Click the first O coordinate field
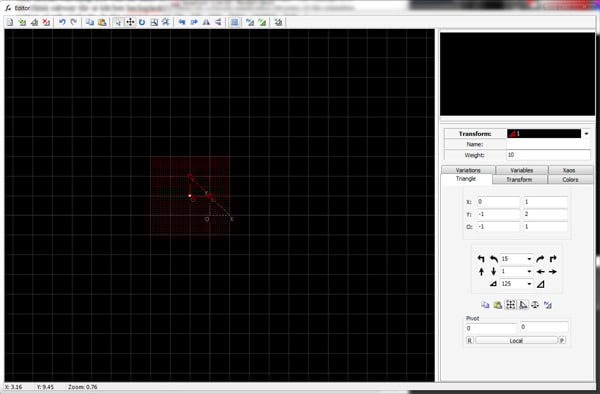 pyautogui.click(x=498, y=227)
